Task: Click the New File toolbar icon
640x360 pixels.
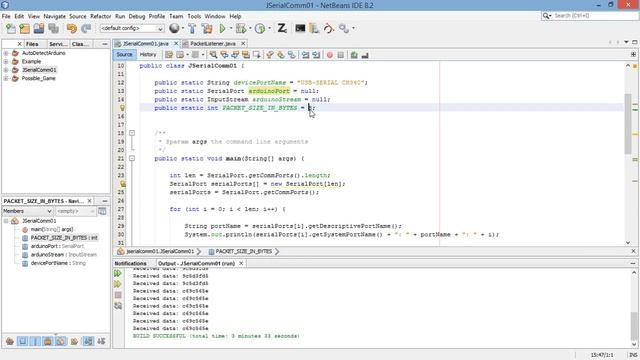Action: [11, 29]
